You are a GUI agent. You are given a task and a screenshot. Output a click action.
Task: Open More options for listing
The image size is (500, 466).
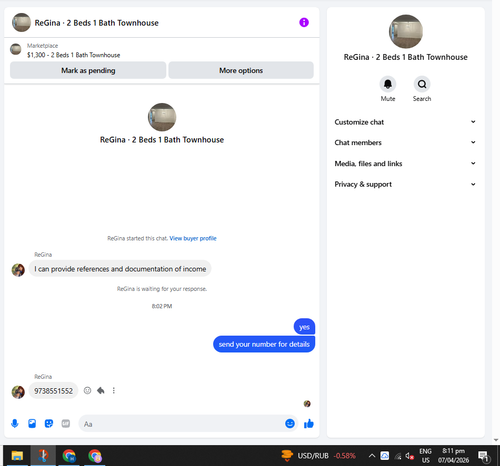pos(241,70)
